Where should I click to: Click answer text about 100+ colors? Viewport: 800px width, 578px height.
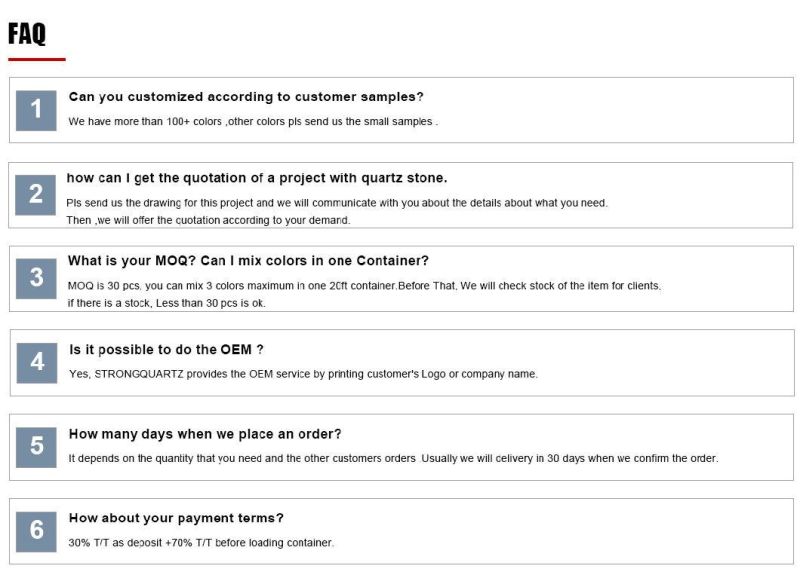click(253, 121)
